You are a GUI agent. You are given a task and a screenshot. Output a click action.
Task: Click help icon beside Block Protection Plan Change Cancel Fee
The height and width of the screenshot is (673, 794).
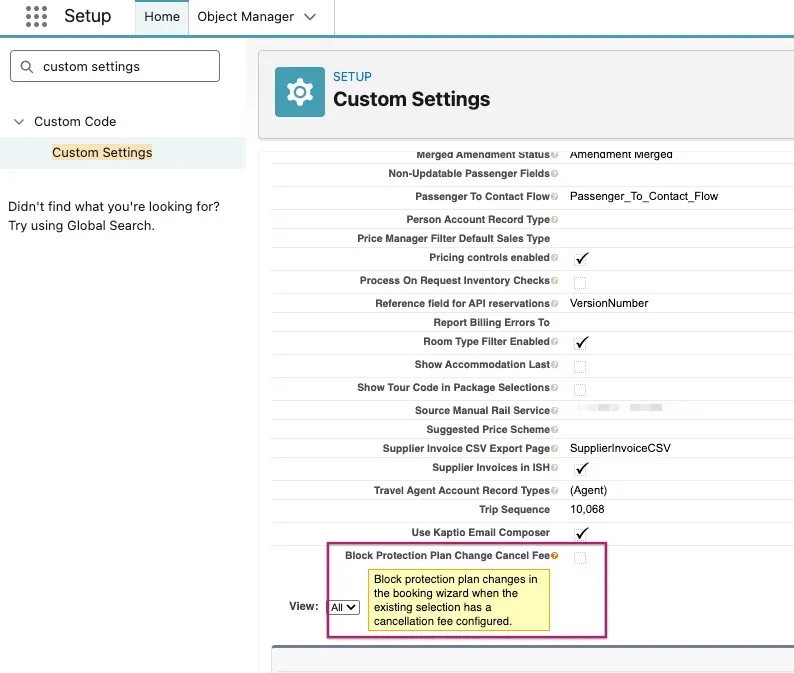pyautogui.click(x=554, y=556)
